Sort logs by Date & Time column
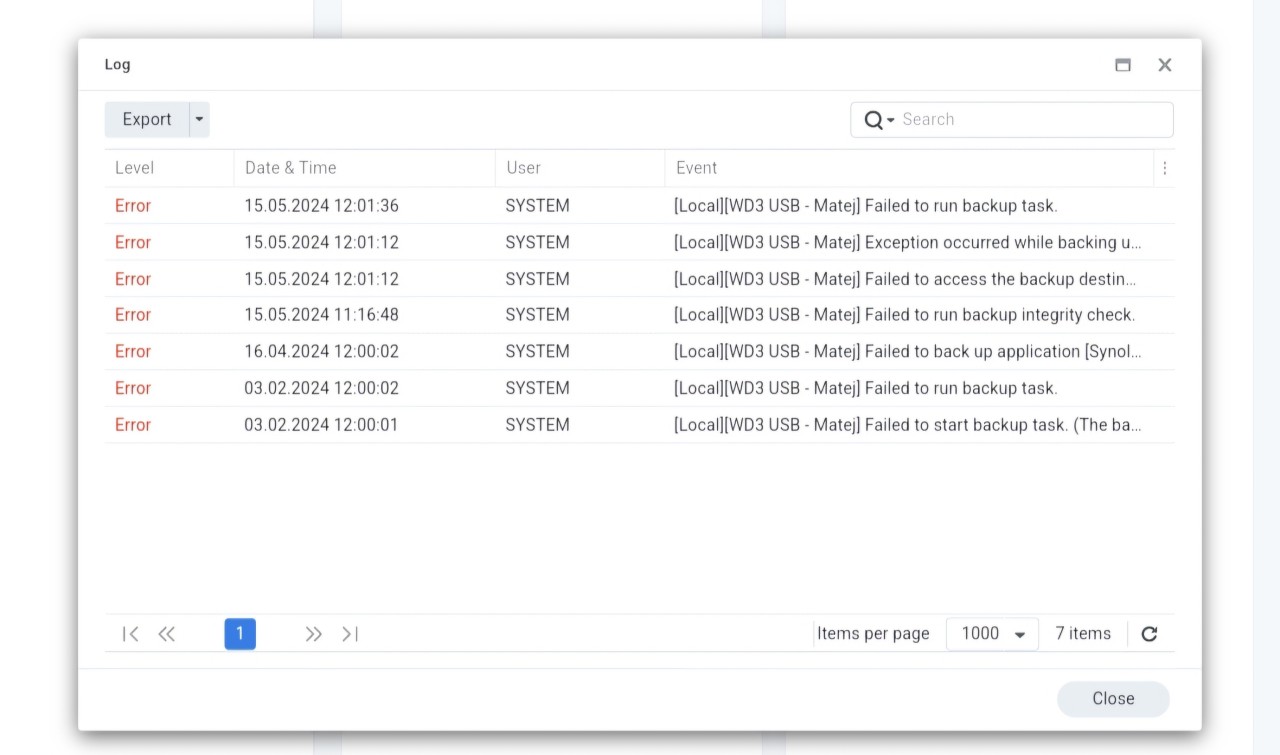This screenshot has height=755, width=1280. pos(290,167)
